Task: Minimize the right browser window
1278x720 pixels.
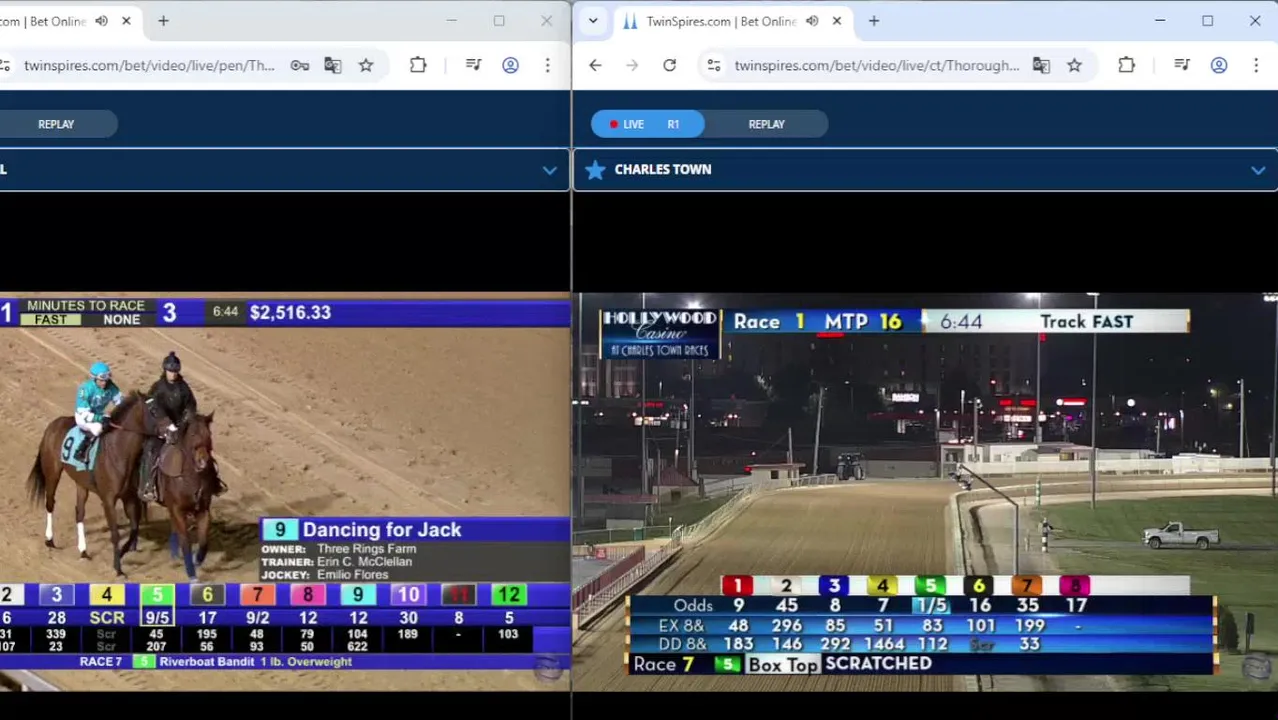Action: click(x=1160, y=21)
